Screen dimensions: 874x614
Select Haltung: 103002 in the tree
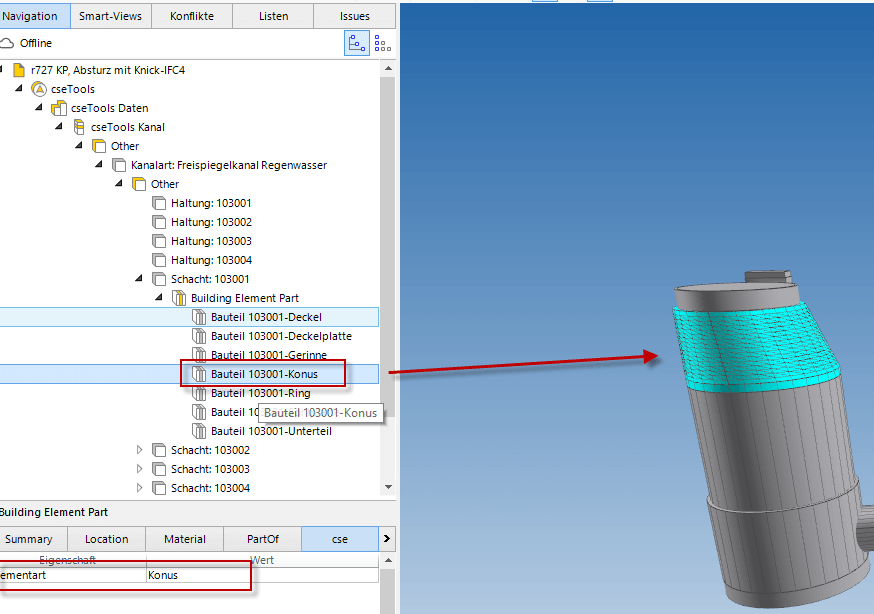[x=211, y=222]
